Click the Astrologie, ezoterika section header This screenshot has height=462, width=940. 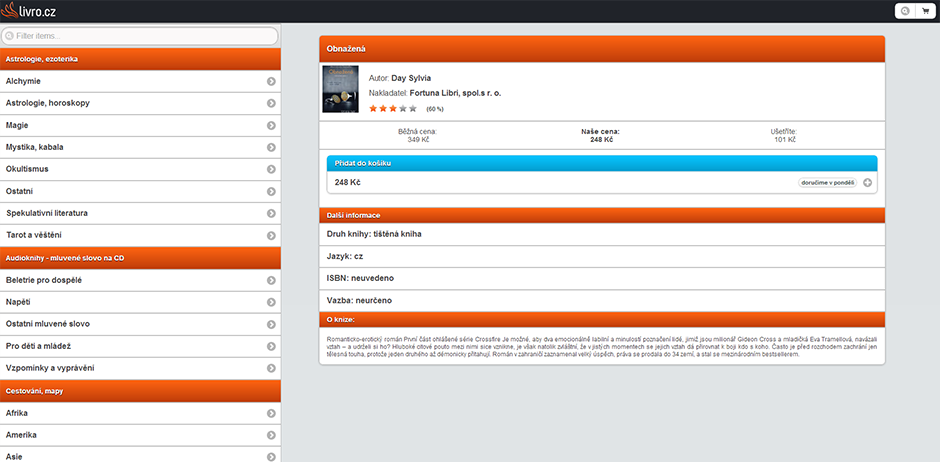140,59
